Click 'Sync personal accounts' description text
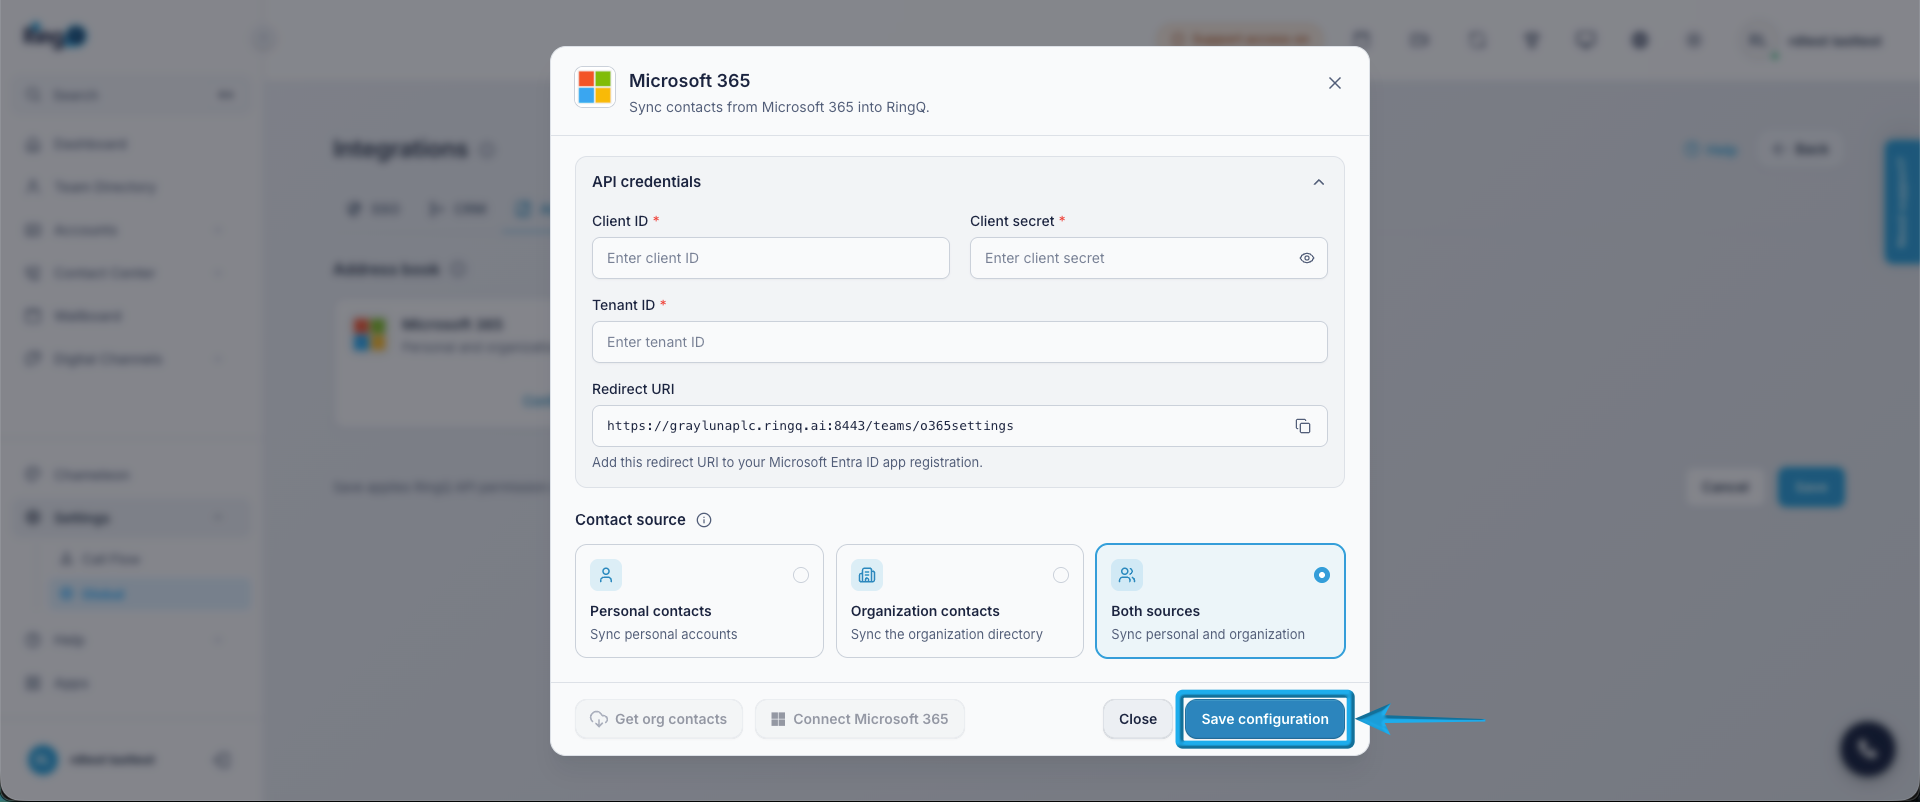This screenshot has height=802, width=1920. [x=664, y=634]
